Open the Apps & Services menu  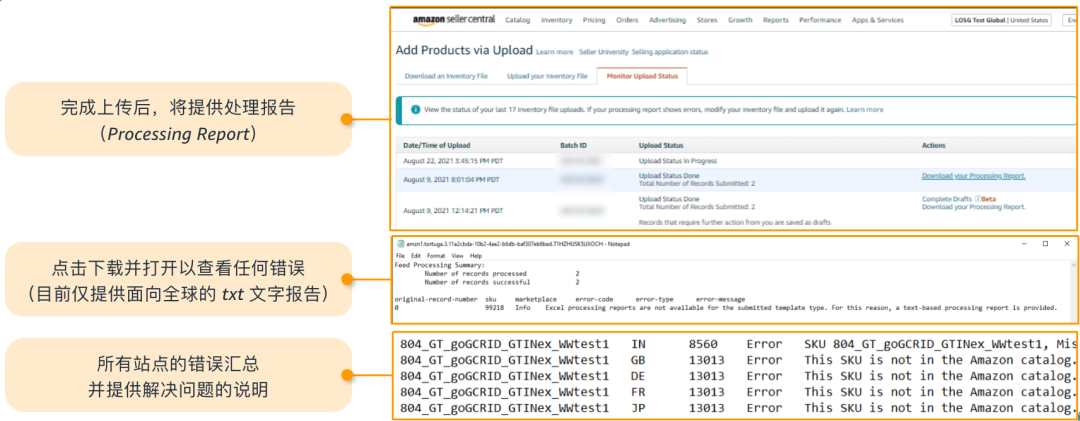coord(878,20)
